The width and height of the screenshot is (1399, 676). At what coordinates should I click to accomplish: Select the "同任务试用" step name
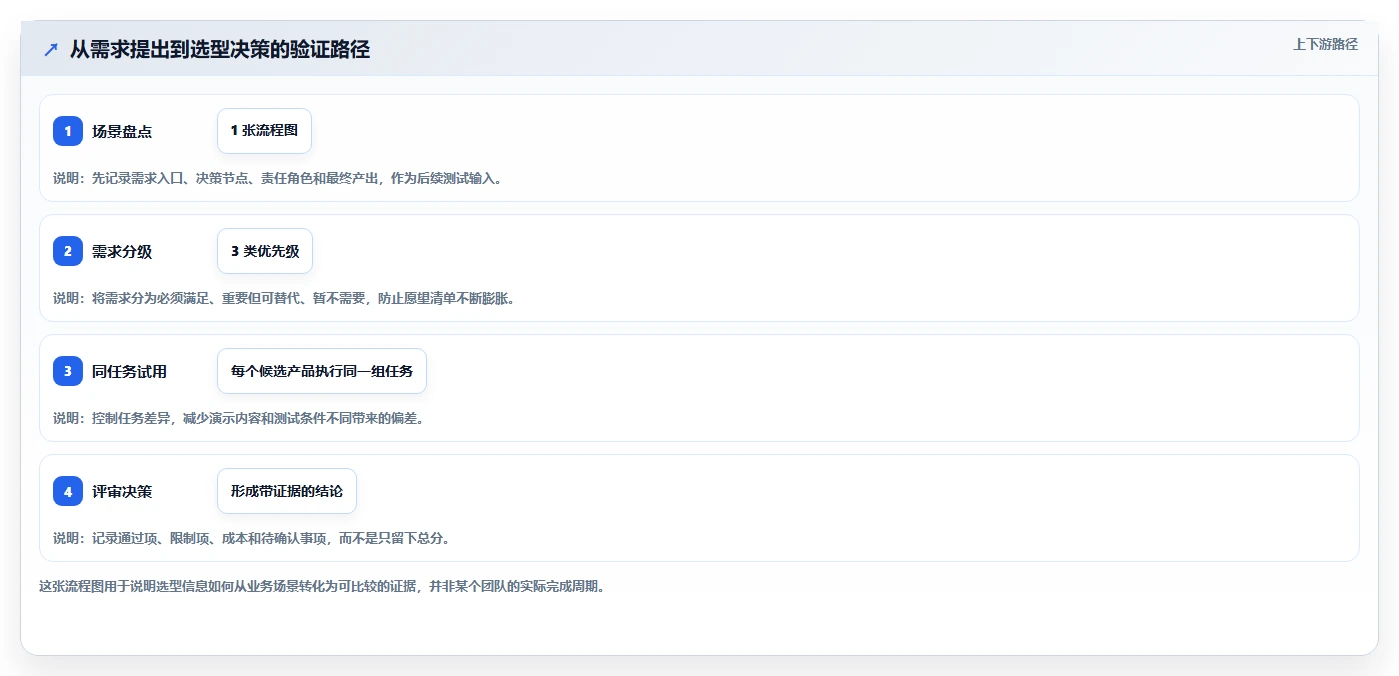(x=129, y=371)
